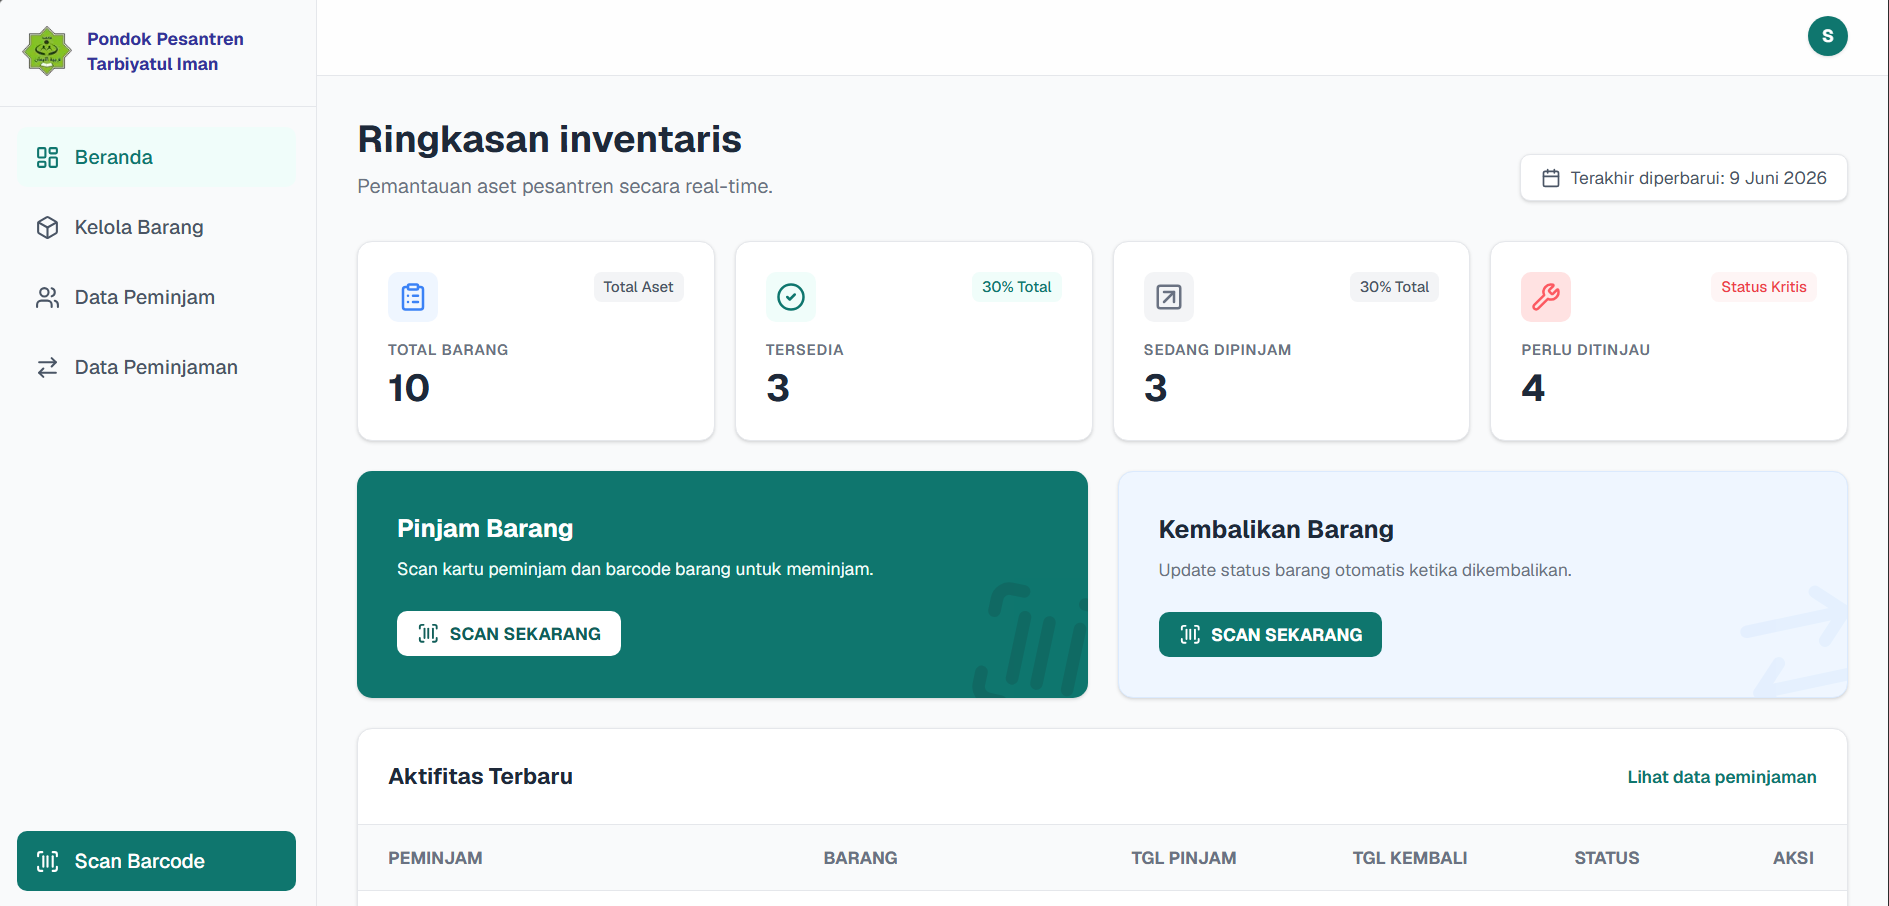Click the clipboard icon on Total Barang card
The height and width of the screenshot is (906, 1889).
(x=413, y=297)
